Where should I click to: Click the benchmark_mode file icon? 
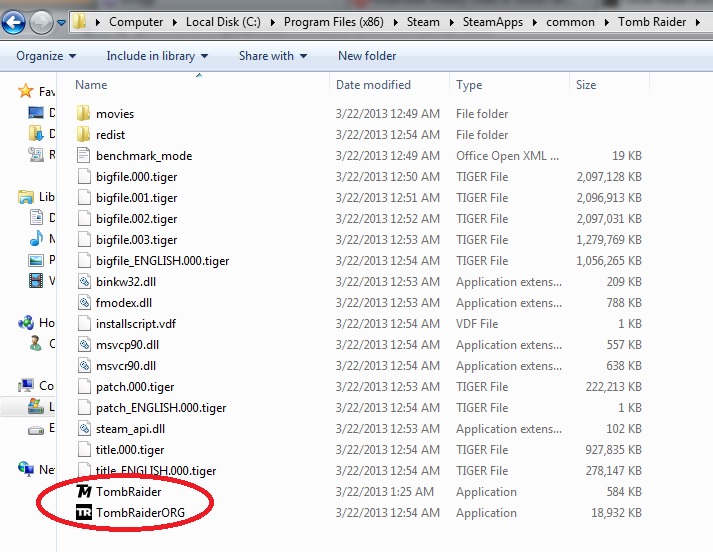click(84, 156)
